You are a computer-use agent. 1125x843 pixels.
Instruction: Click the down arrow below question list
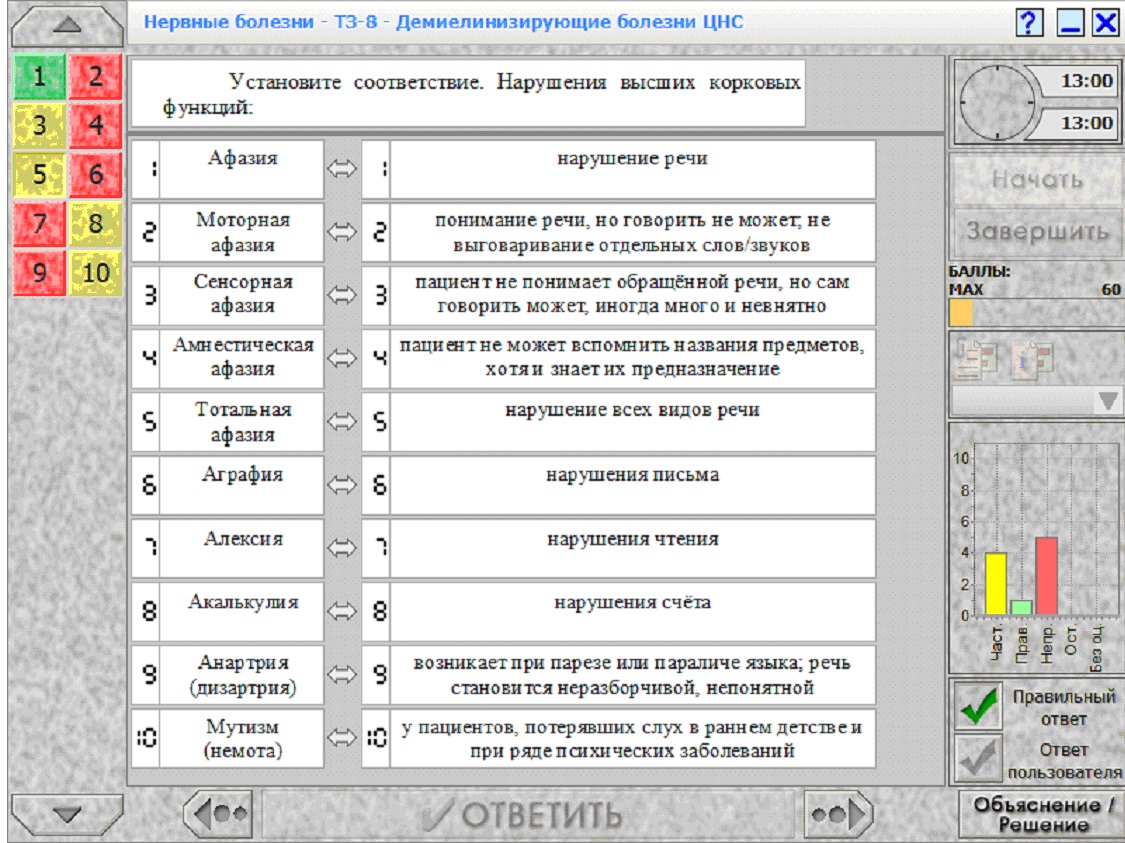coord(67,814)
